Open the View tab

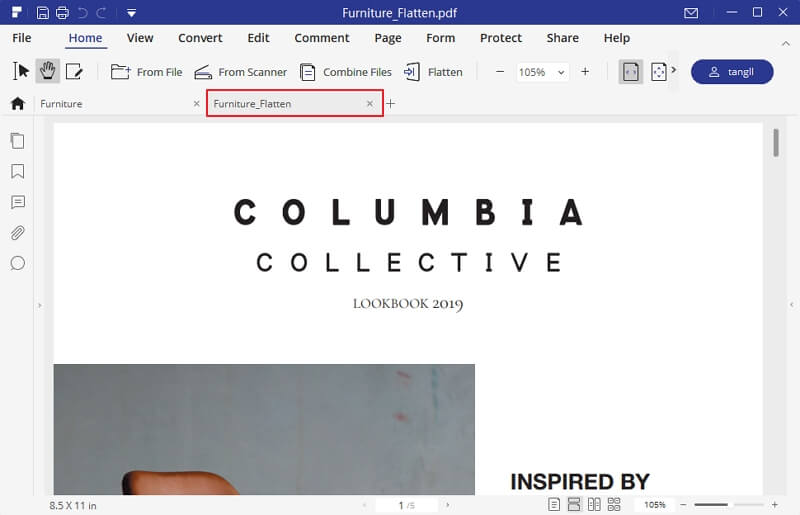(140, 38)
